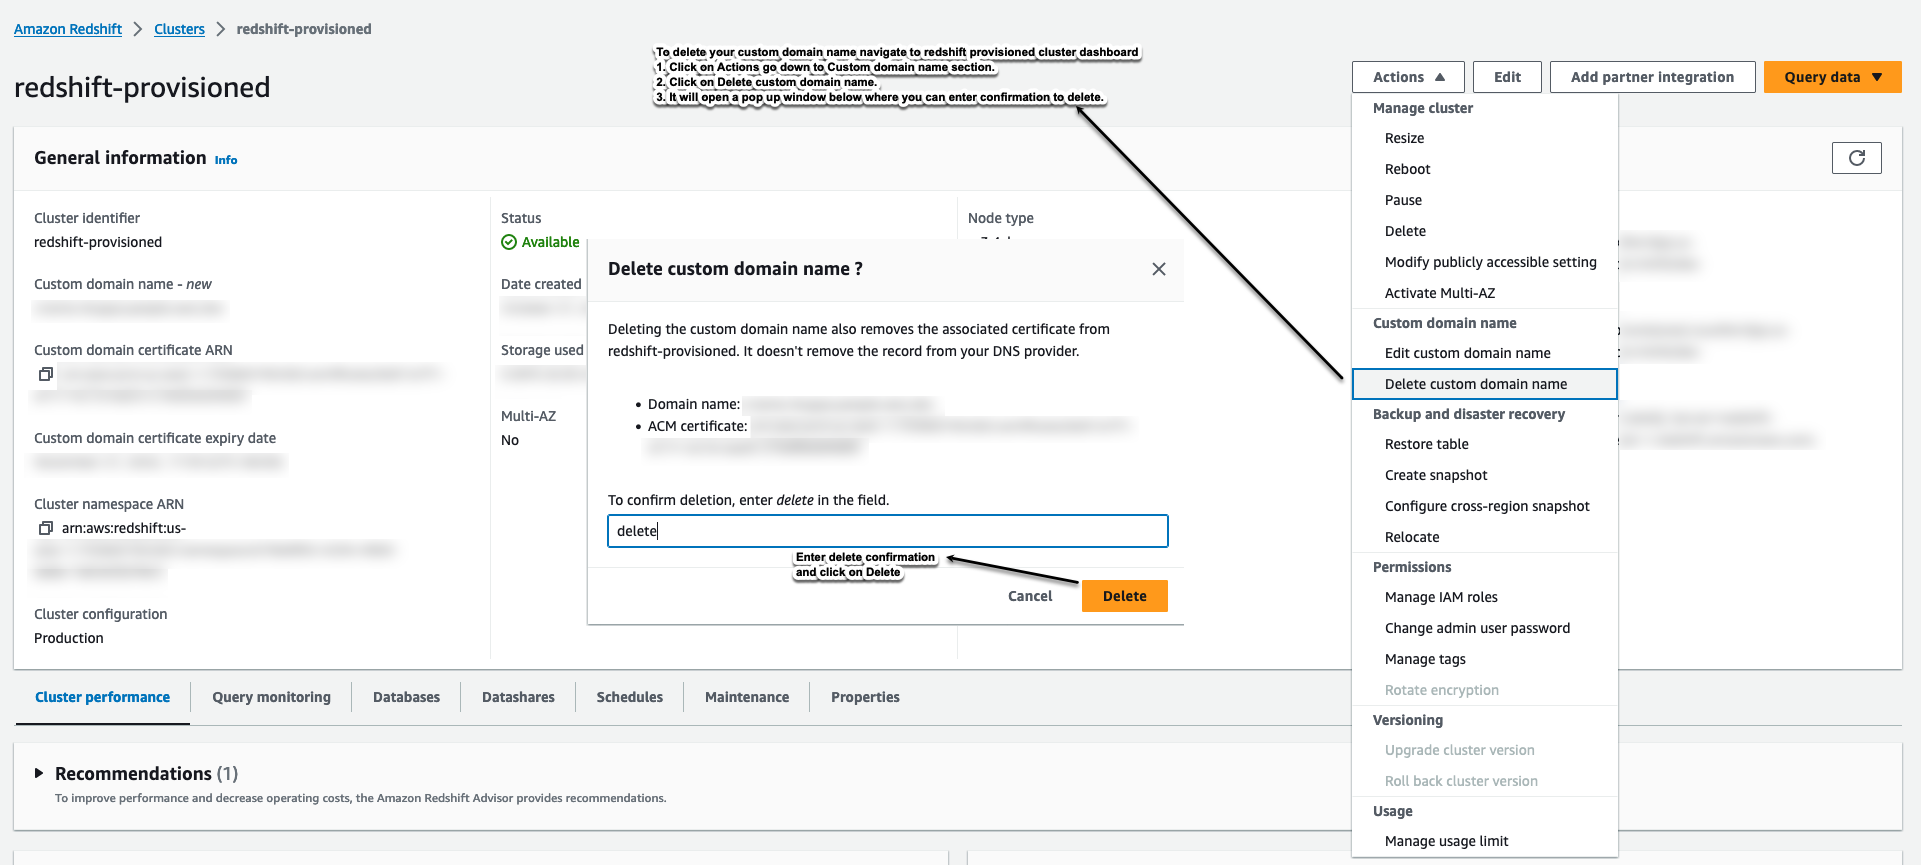
Task: Switch to the Cluster performance tab
Action: click(x=102, y=697)
